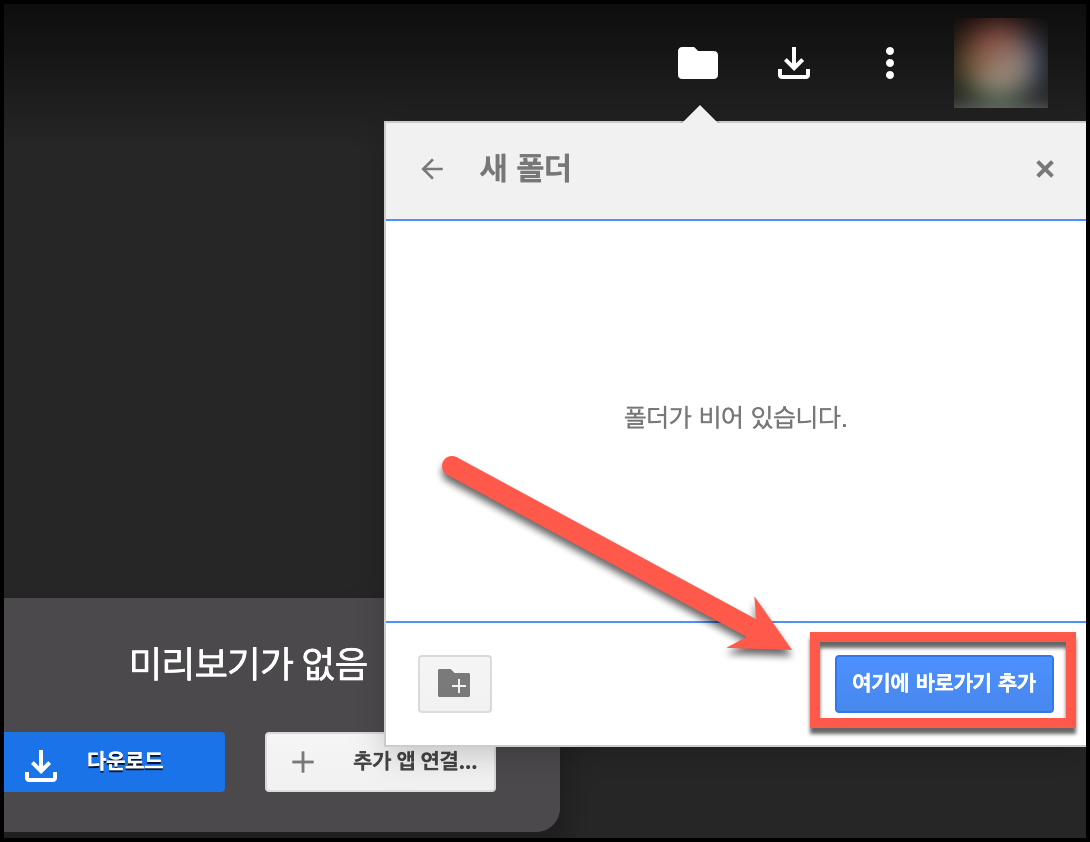Open account options via profile picture
Image resolution: width=1090 pixels, height=842 pixels.
coord(1000,63)
